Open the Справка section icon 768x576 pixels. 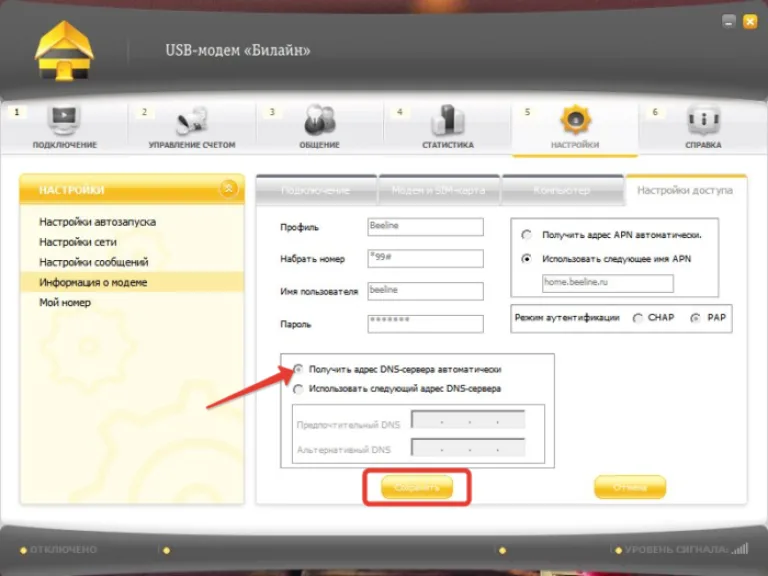pos(703,120)
